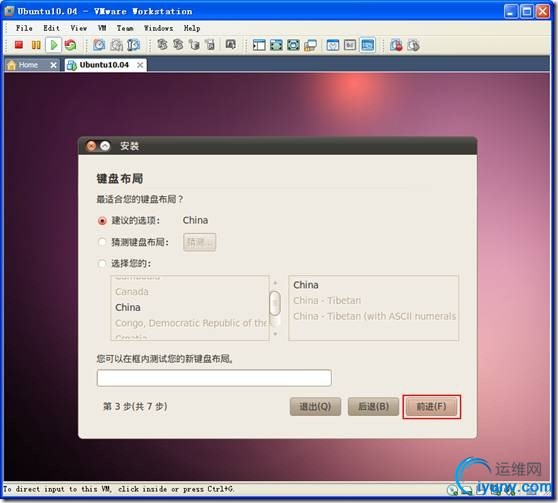Screen dimensions: 558x503
Task: Click the Record VM execution icon
Action: tap(396, 45)
